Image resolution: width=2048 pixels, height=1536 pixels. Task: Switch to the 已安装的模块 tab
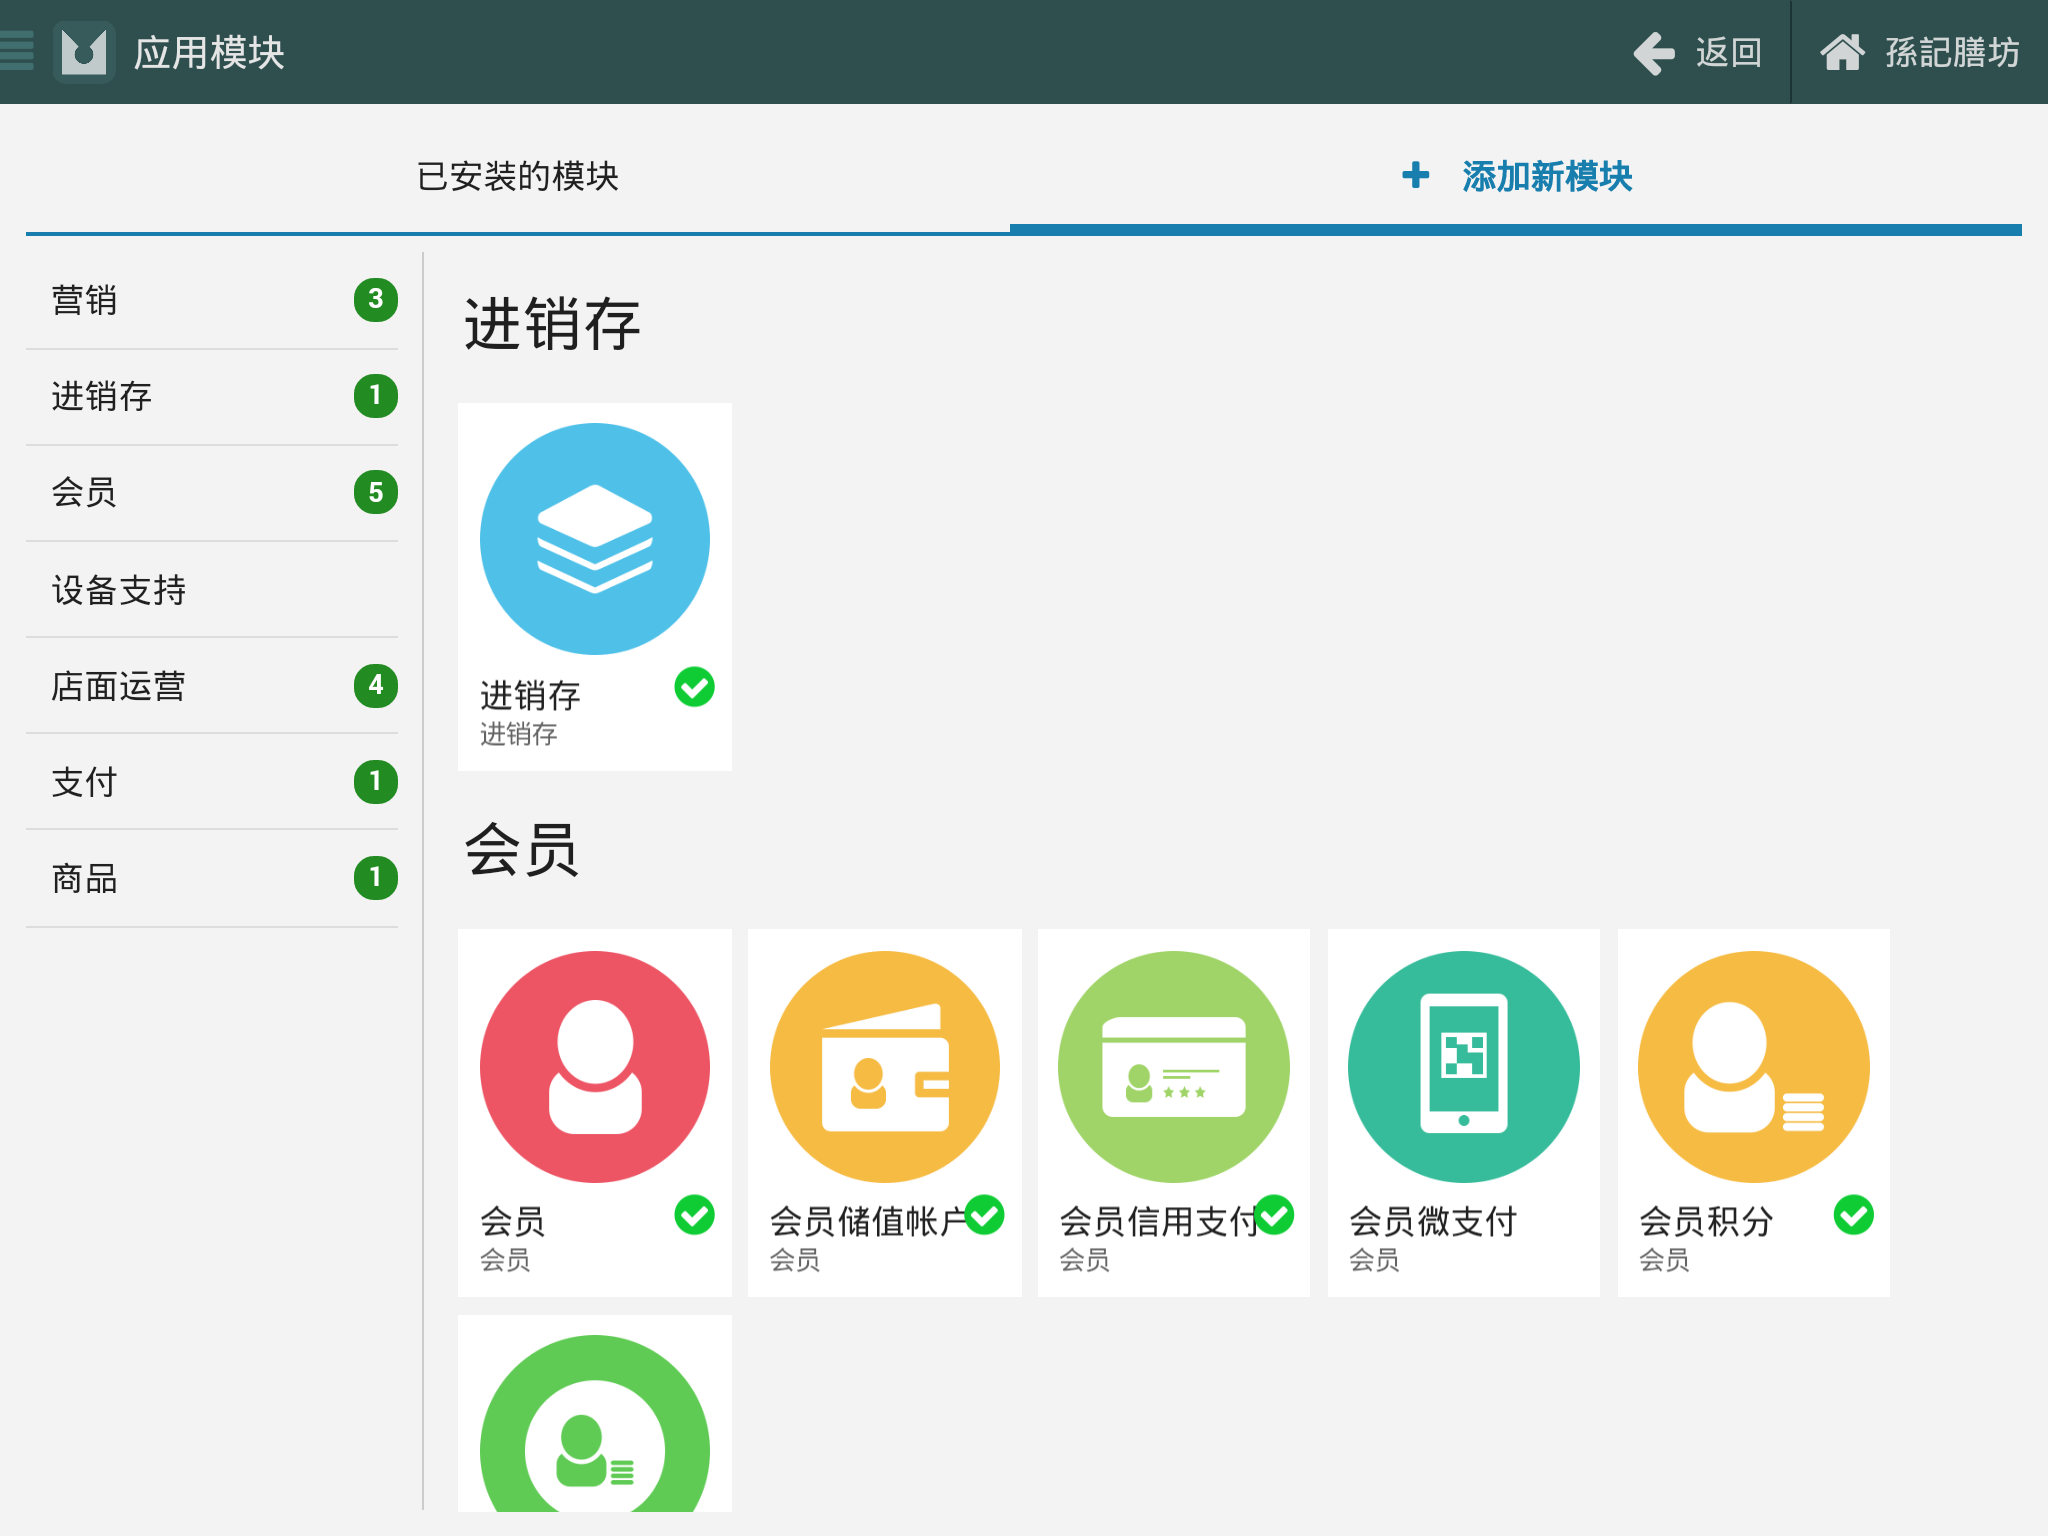point(518,176)
